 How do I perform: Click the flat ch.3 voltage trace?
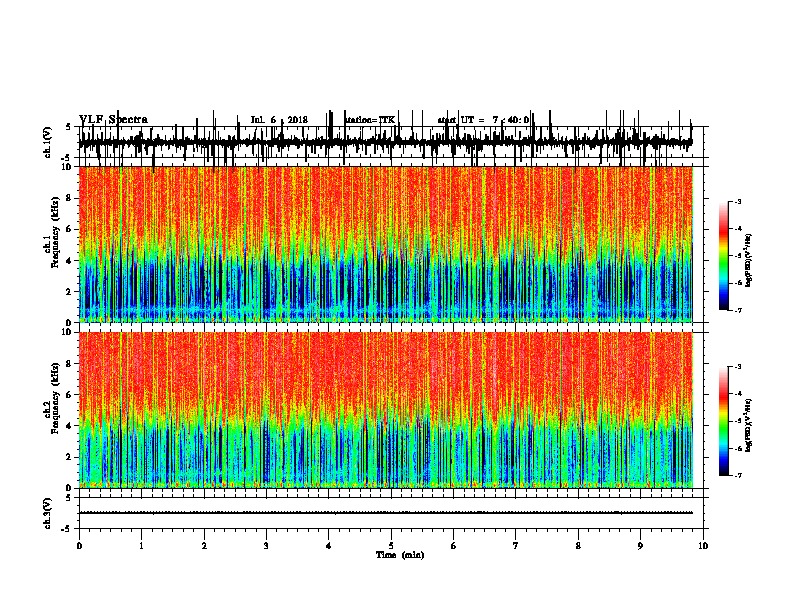[x=385, y=513]
